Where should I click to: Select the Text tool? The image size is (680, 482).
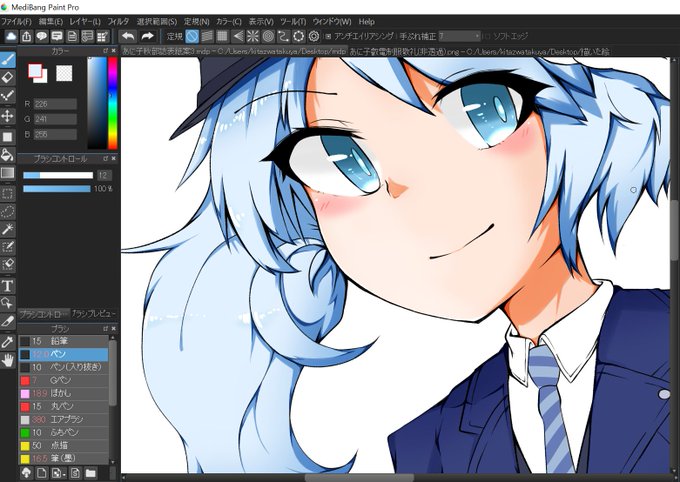[8, 286]
